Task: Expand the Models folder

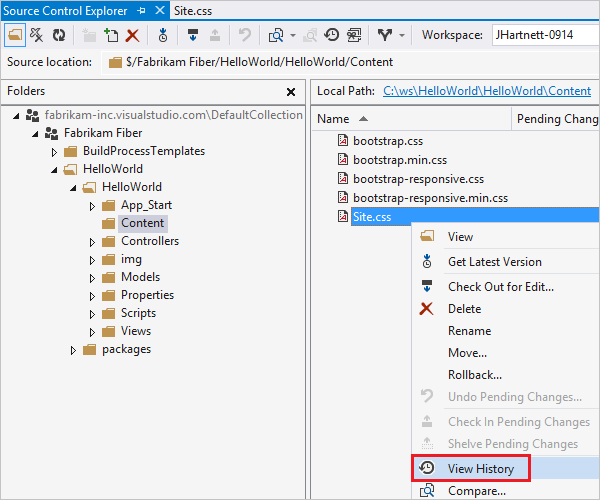Action: (x=92, y=278)
